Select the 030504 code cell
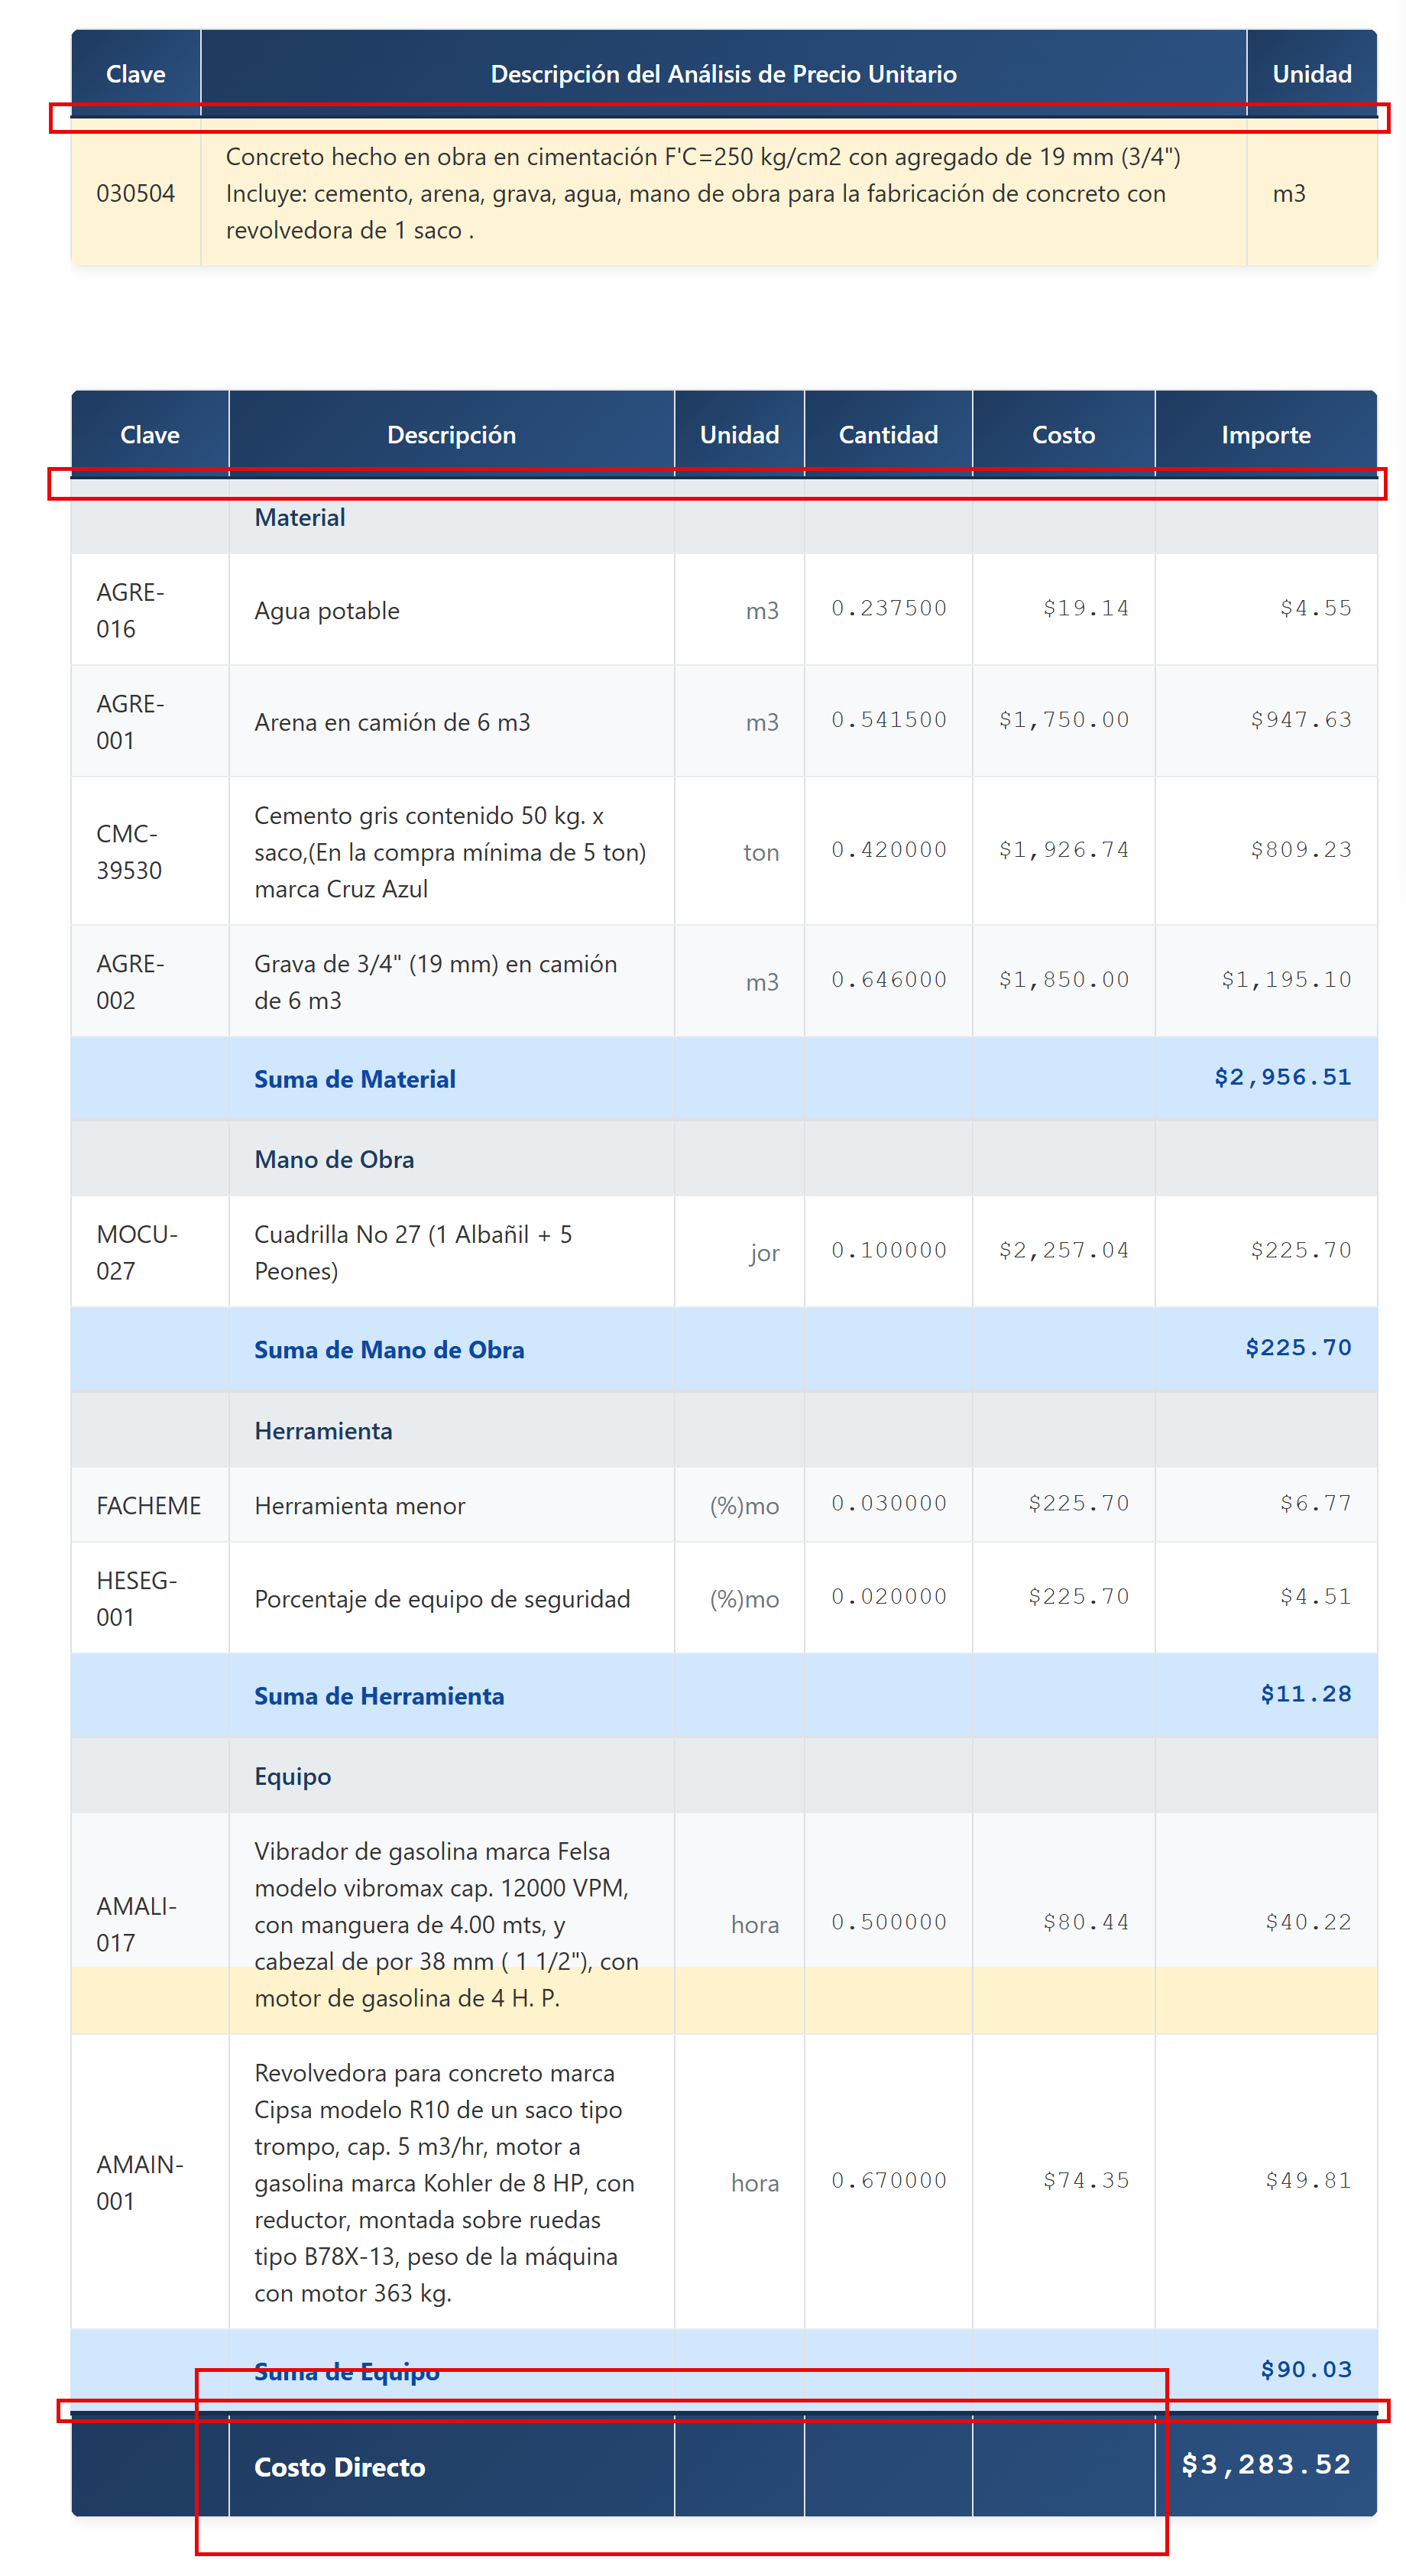 coord(135,193)
